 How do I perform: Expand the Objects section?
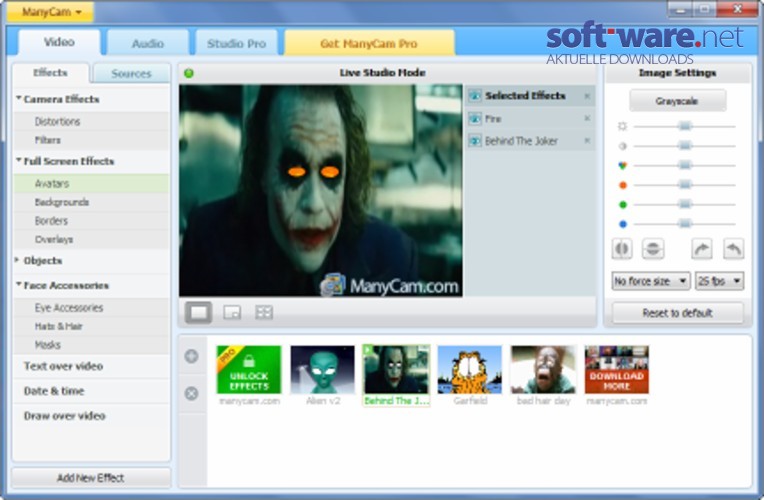pos(18,260)
